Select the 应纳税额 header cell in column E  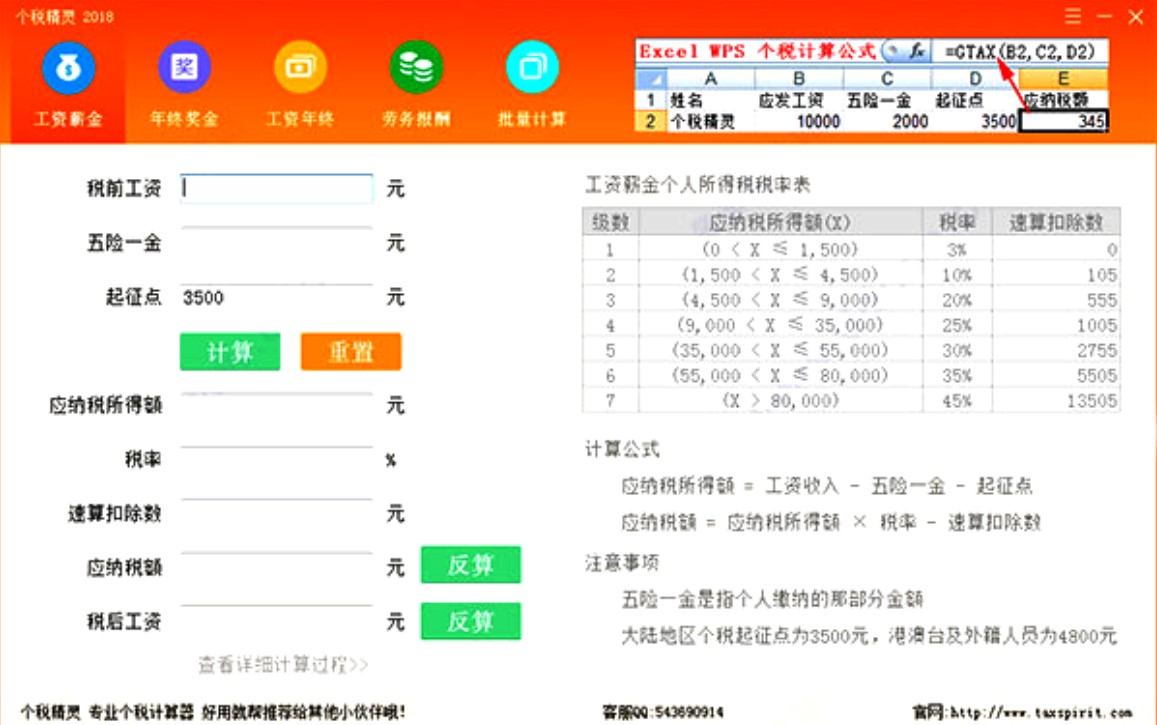pyautogui.click(x=1063, y=100)
